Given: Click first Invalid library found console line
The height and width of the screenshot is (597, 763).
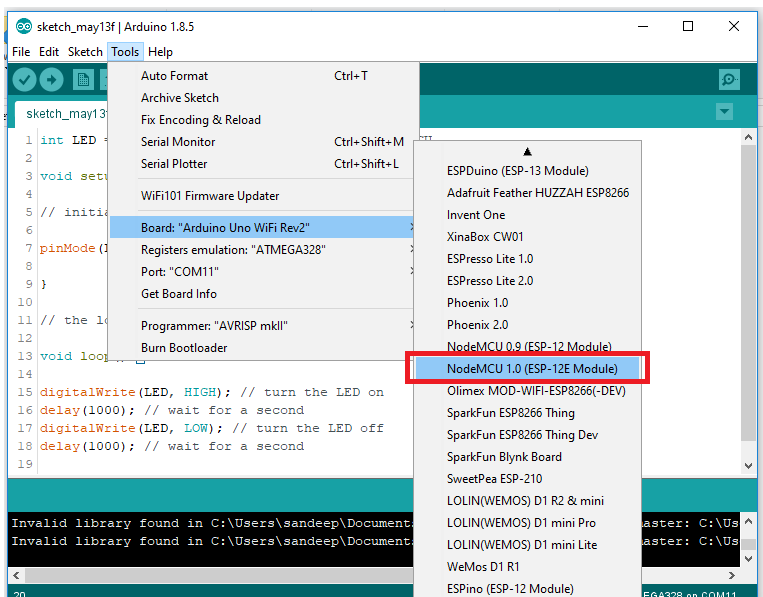Looking at the screenshot, I should tap(212, 523).
